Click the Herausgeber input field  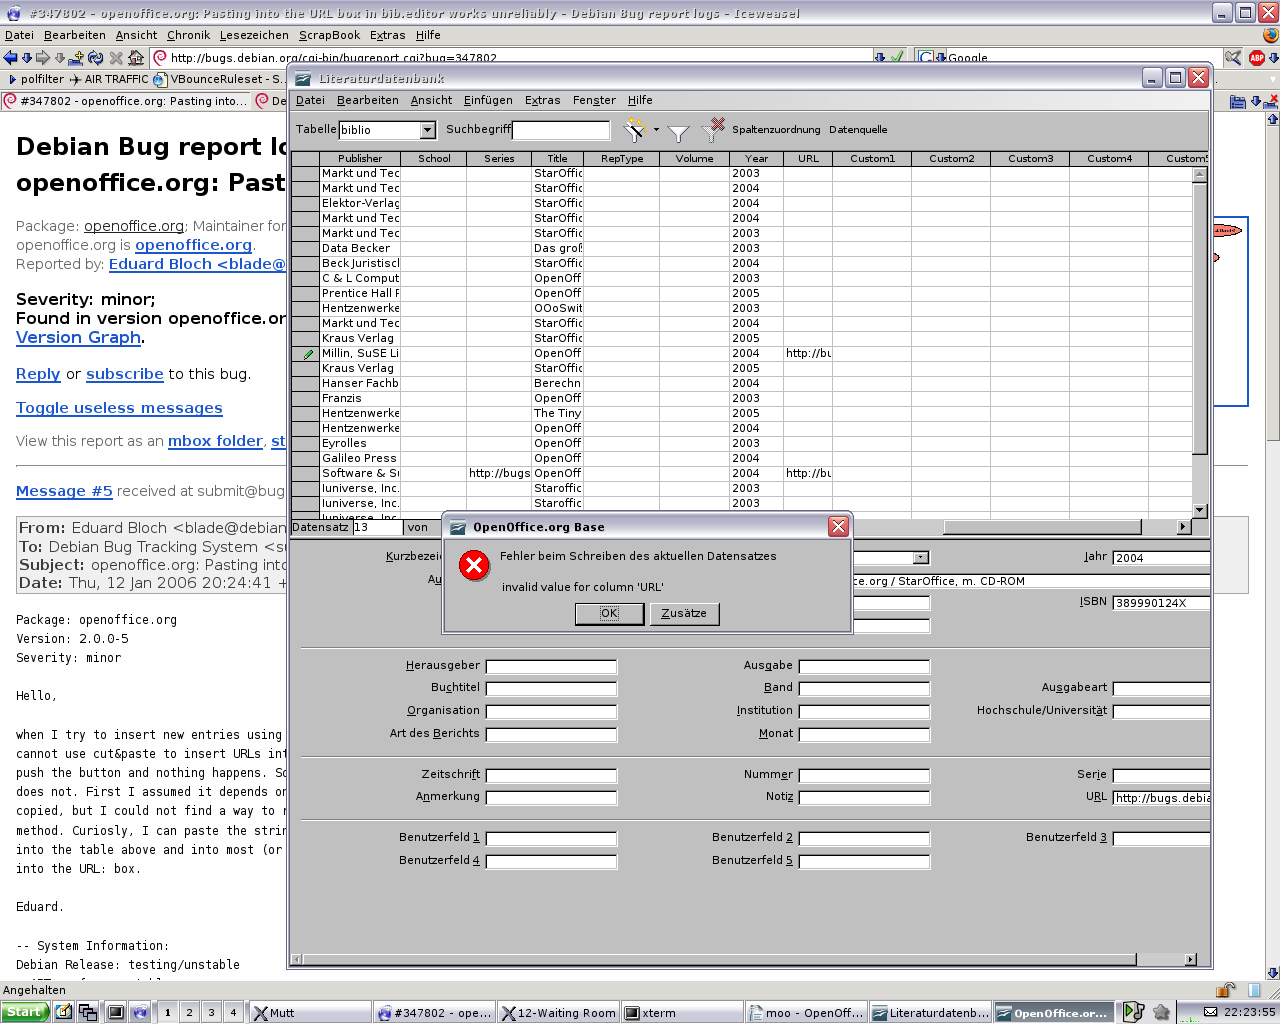pos(551,666)
